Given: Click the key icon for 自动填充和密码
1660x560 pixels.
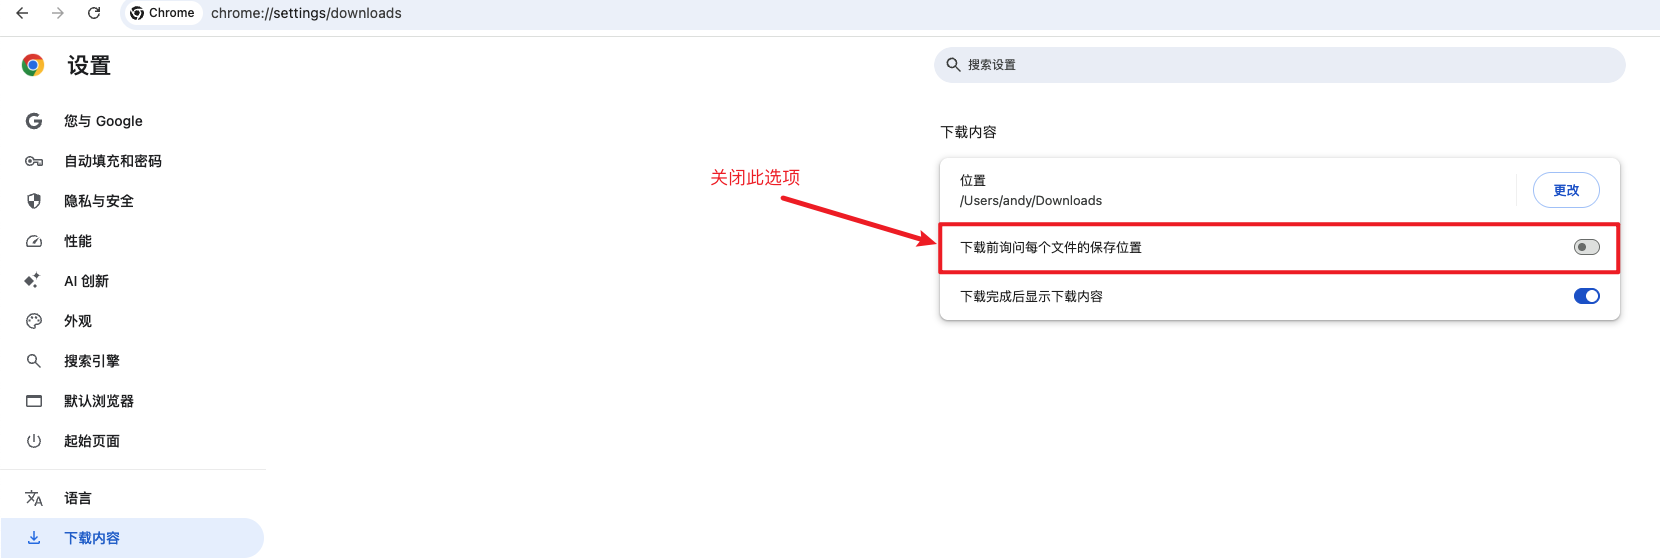Looking at the screenshot, I should pyautogui.click(x=34, y=161).
